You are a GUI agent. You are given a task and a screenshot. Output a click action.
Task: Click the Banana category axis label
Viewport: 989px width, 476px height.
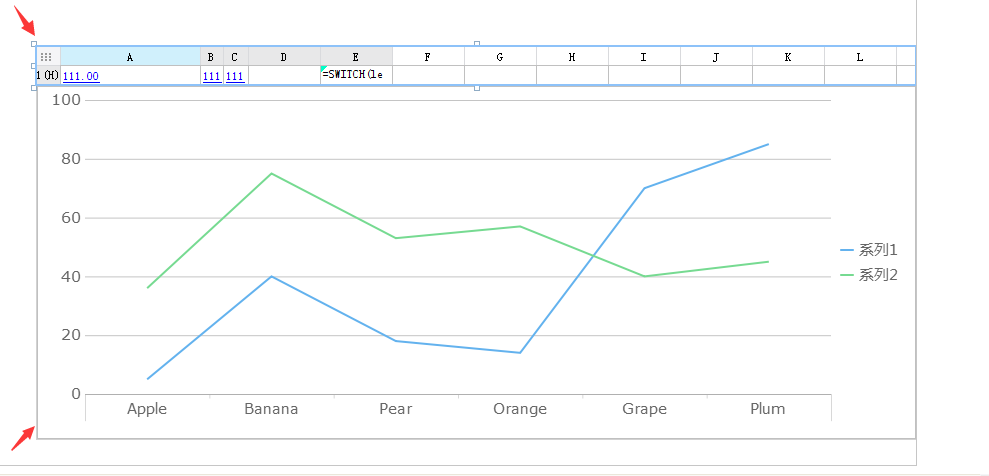point(271,408)
